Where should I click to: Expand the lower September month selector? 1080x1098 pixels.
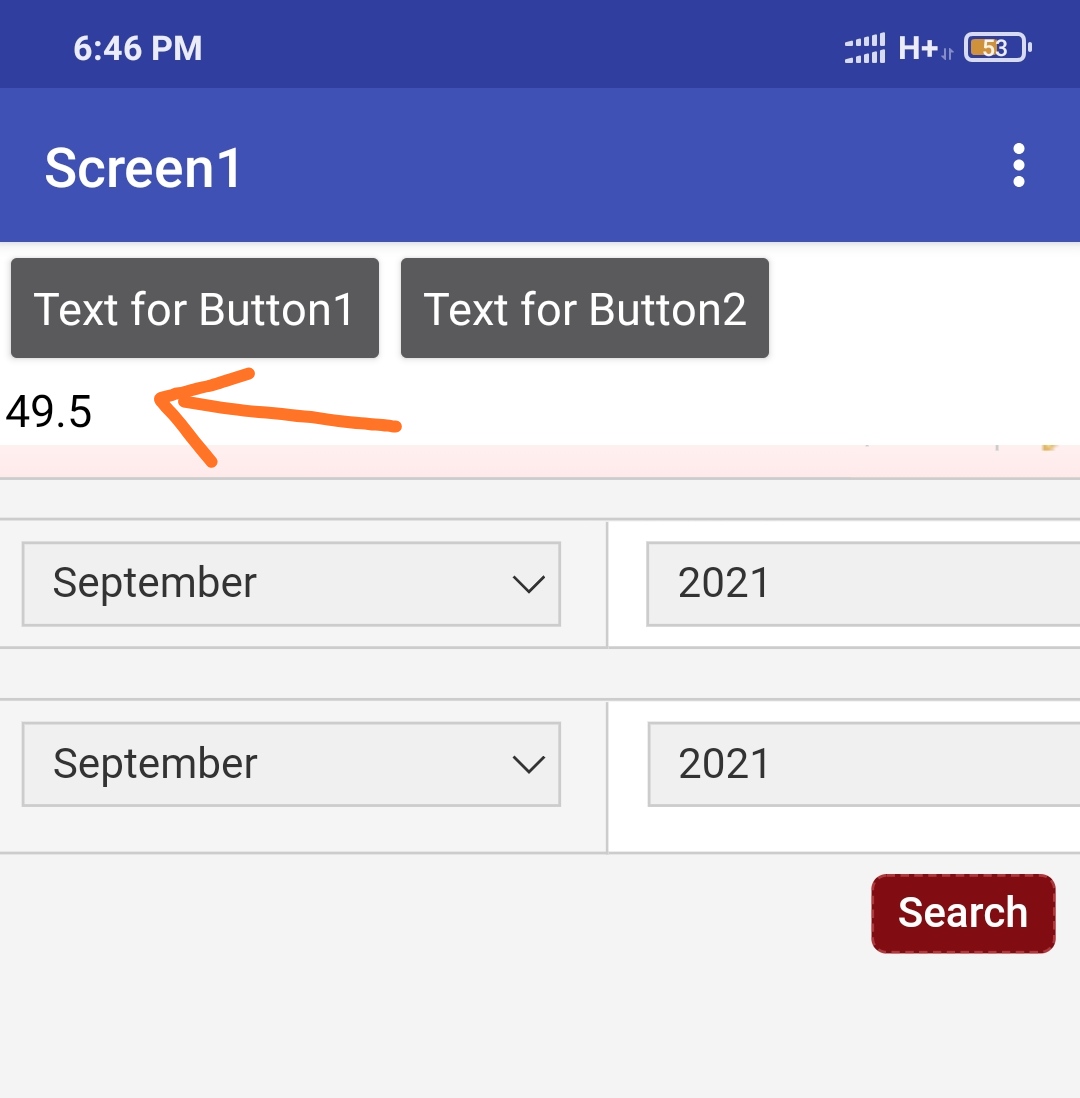(x=290, y=765)
